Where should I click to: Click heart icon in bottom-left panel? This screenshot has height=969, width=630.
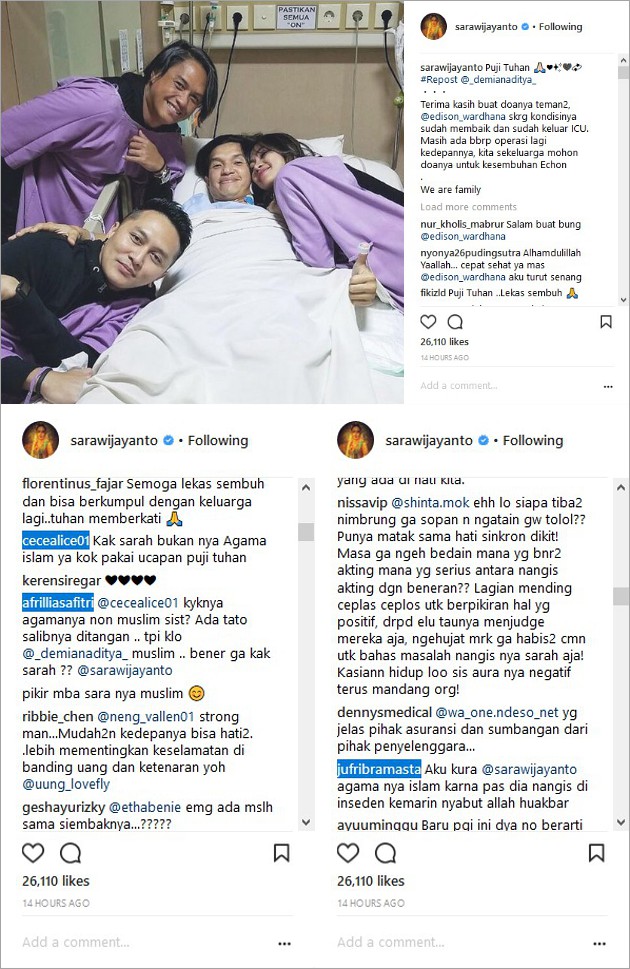[x=33, y=853]
